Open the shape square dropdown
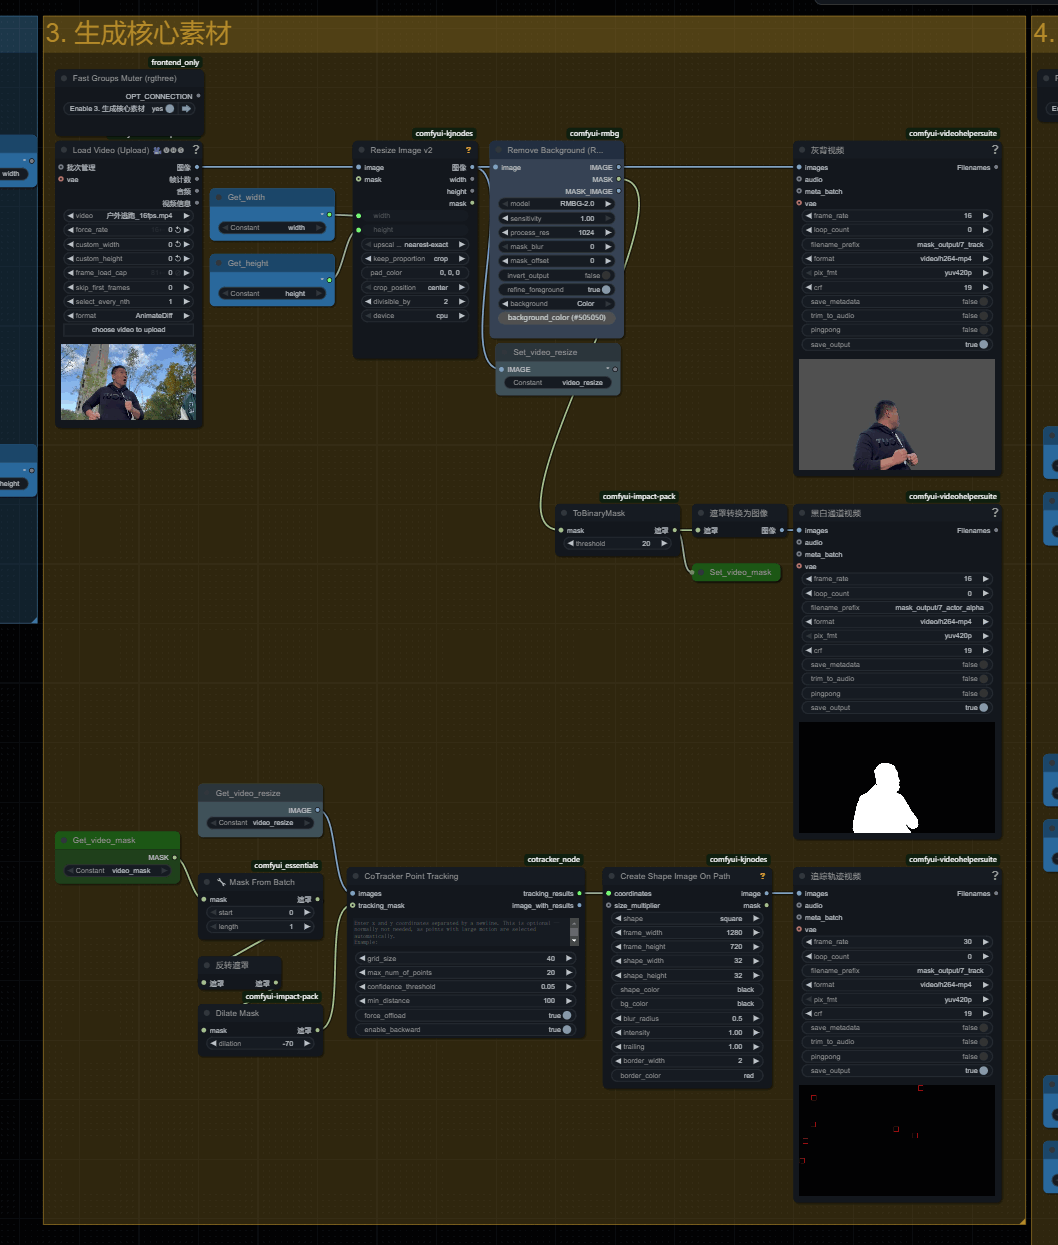Image resolution: width=1058 pixels, height=1245 pixels. [687, 919]
